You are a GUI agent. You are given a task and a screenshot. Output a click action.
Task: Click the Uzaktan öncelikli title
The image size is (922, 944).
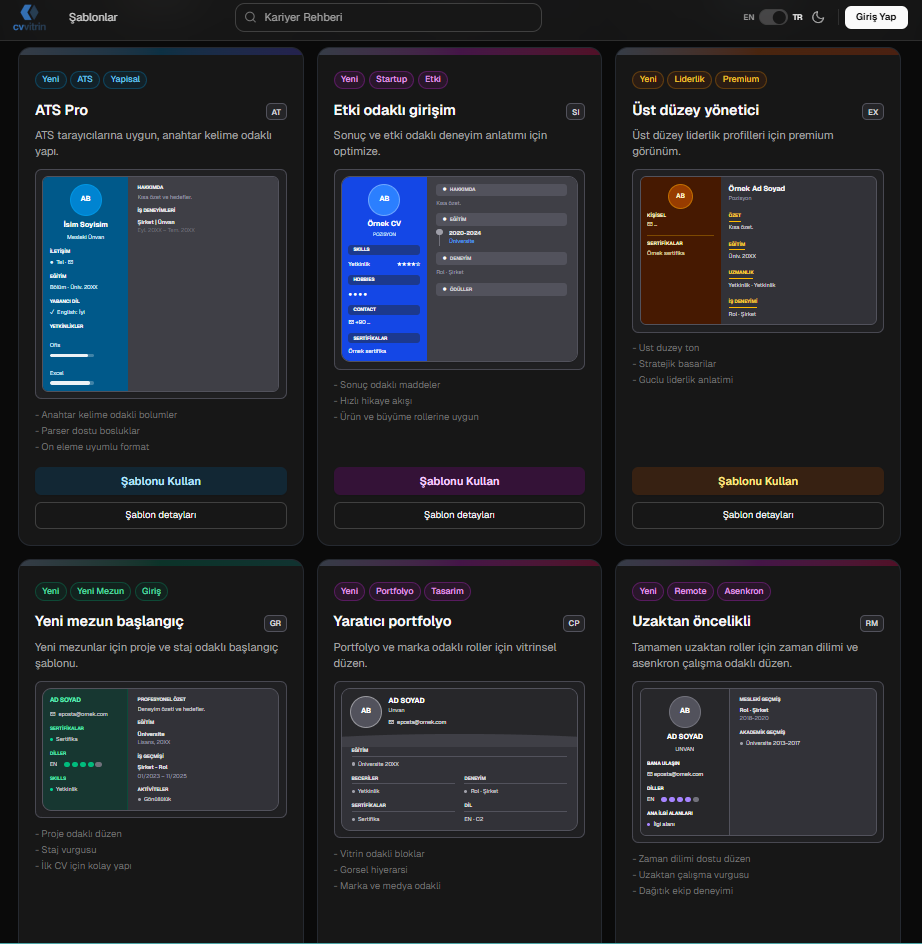pos(691,622)
